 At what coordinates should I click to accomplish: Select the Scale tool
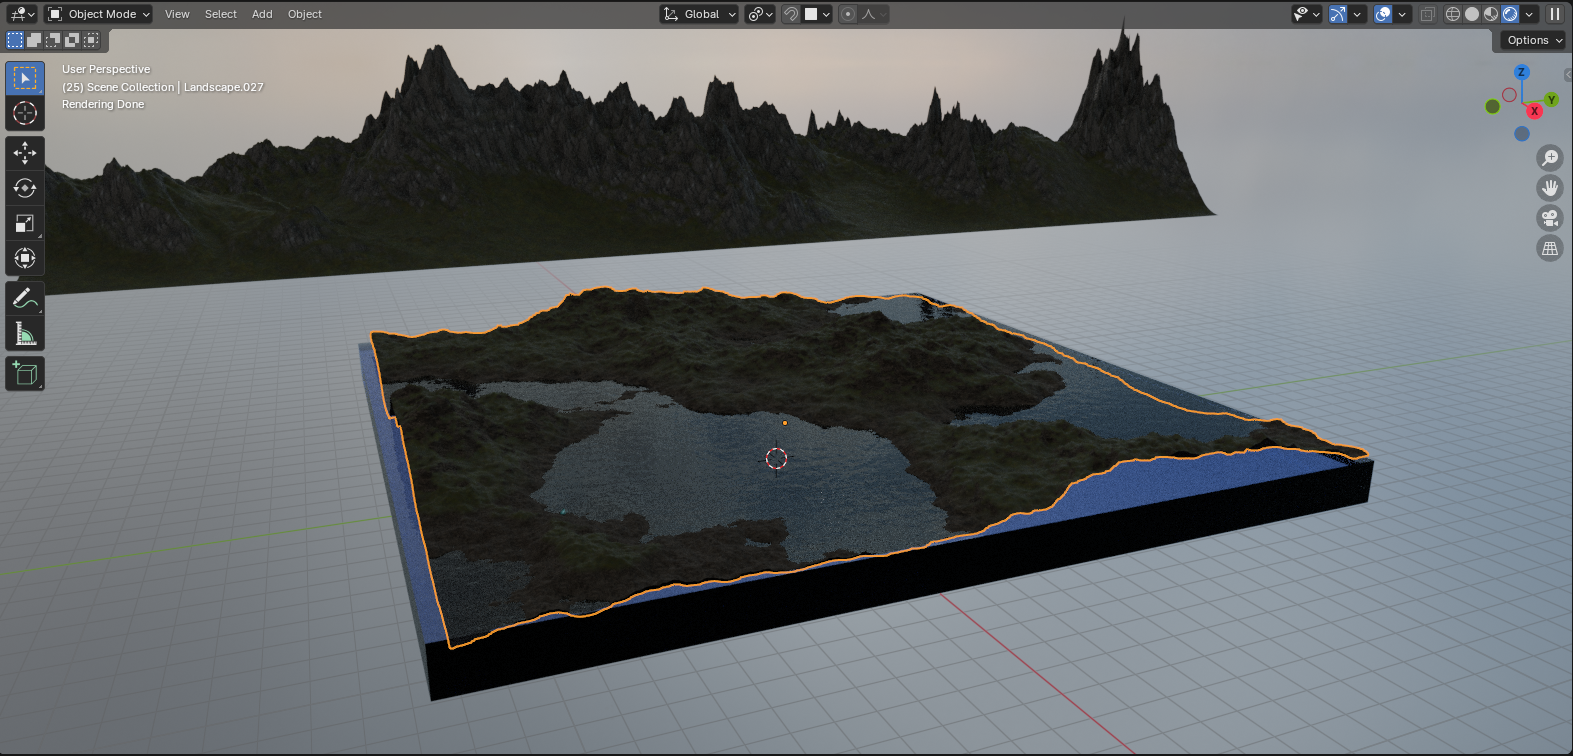pyautogui.click(x=25, y=223)
